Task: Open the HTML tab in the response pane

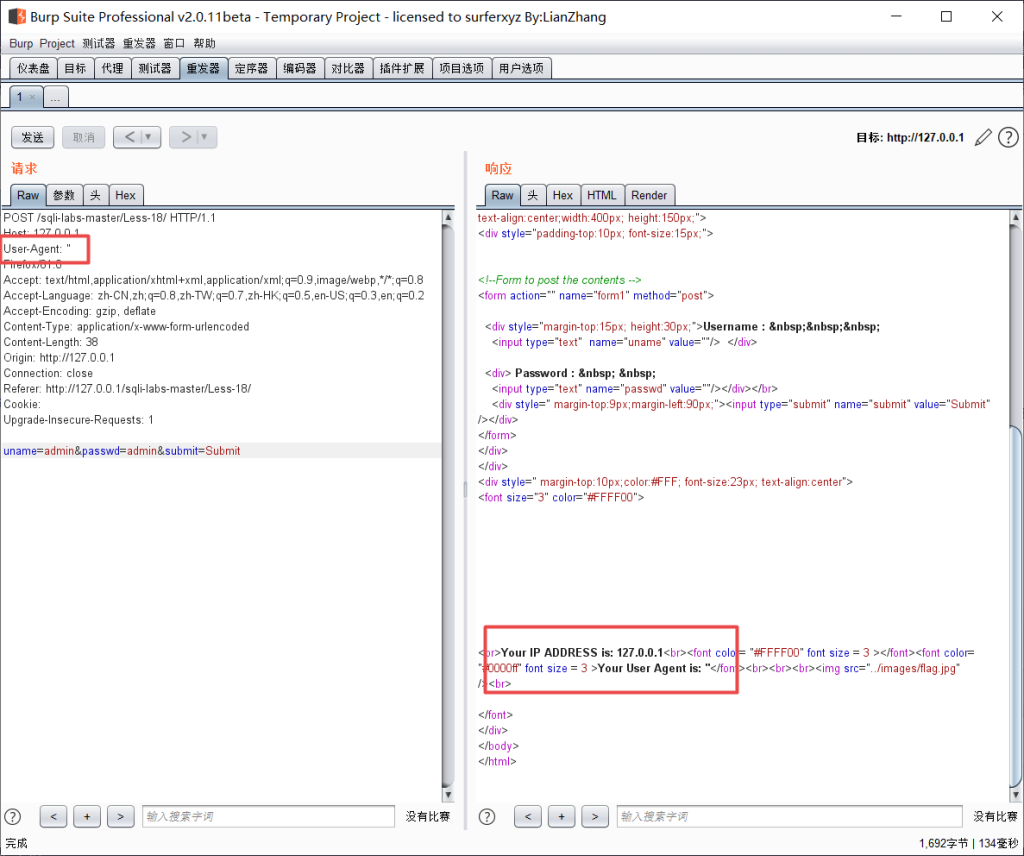Action: coord(601,195)
